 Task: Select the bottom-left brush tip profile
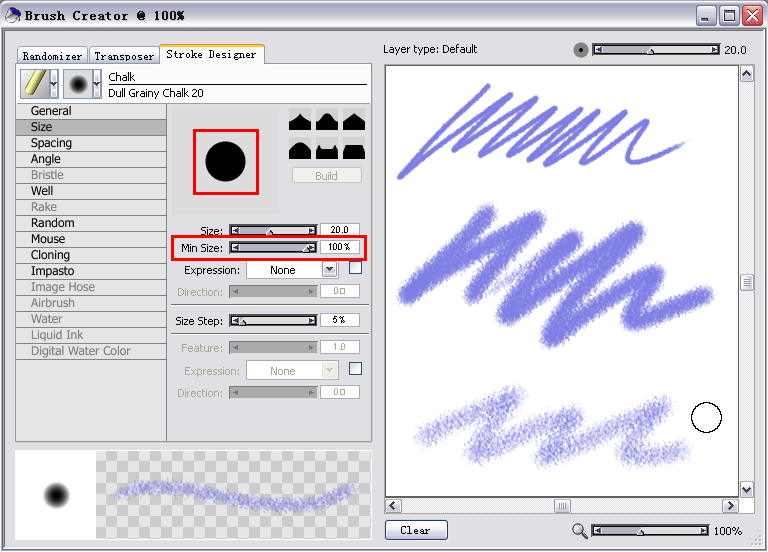click(x=301, y=150)
